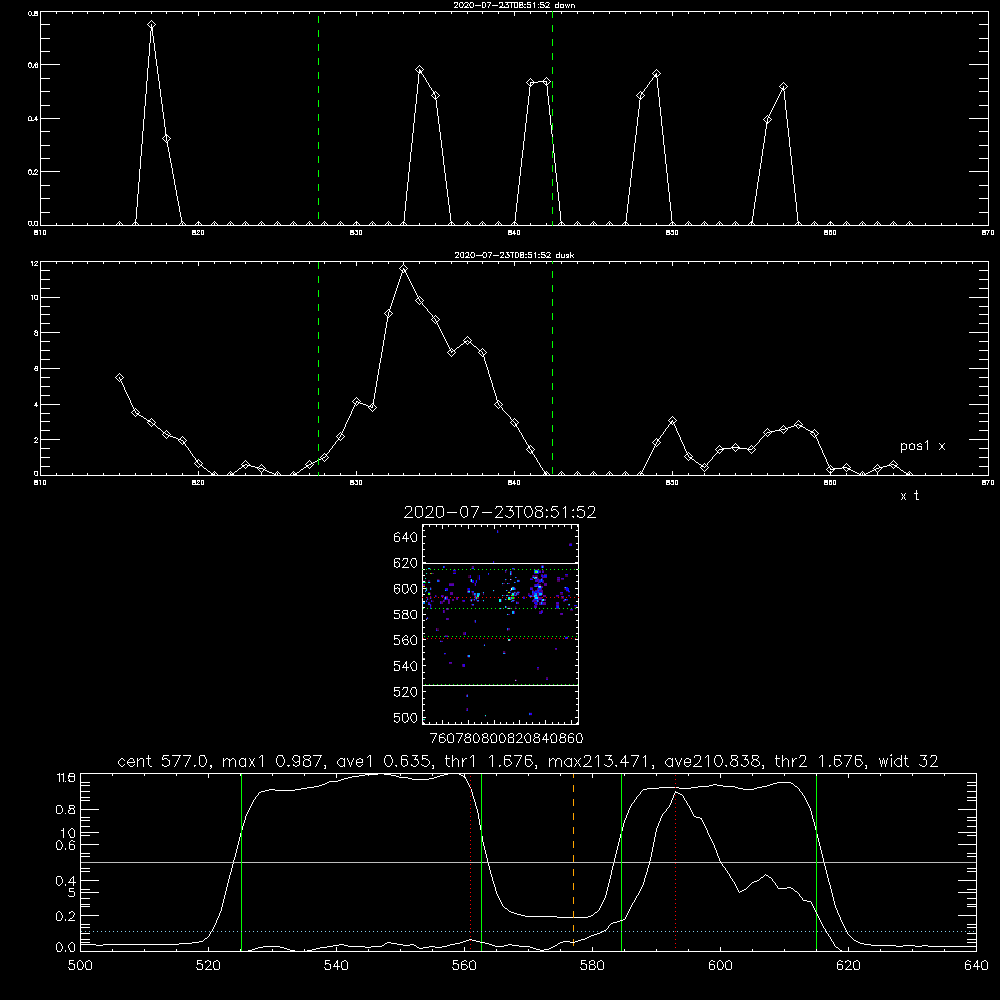
Task: Select the tallest peak marker in the dawn plot
Action: point(151,25)
